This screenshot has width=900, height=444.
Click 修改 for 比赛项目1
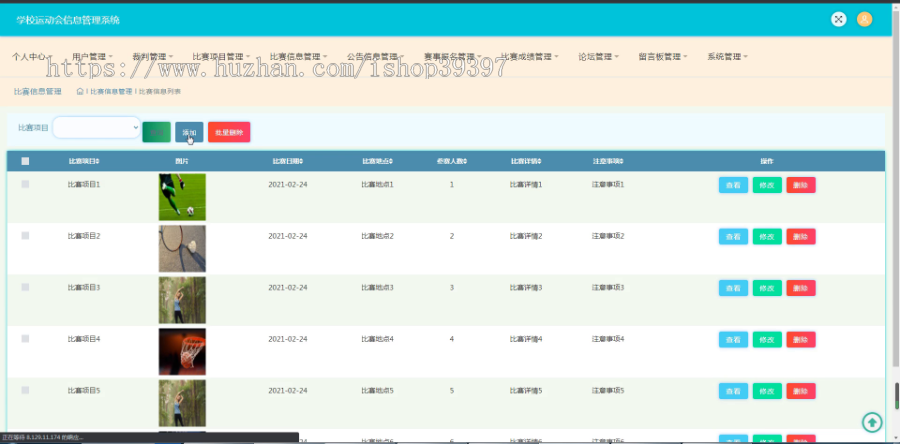767,185
